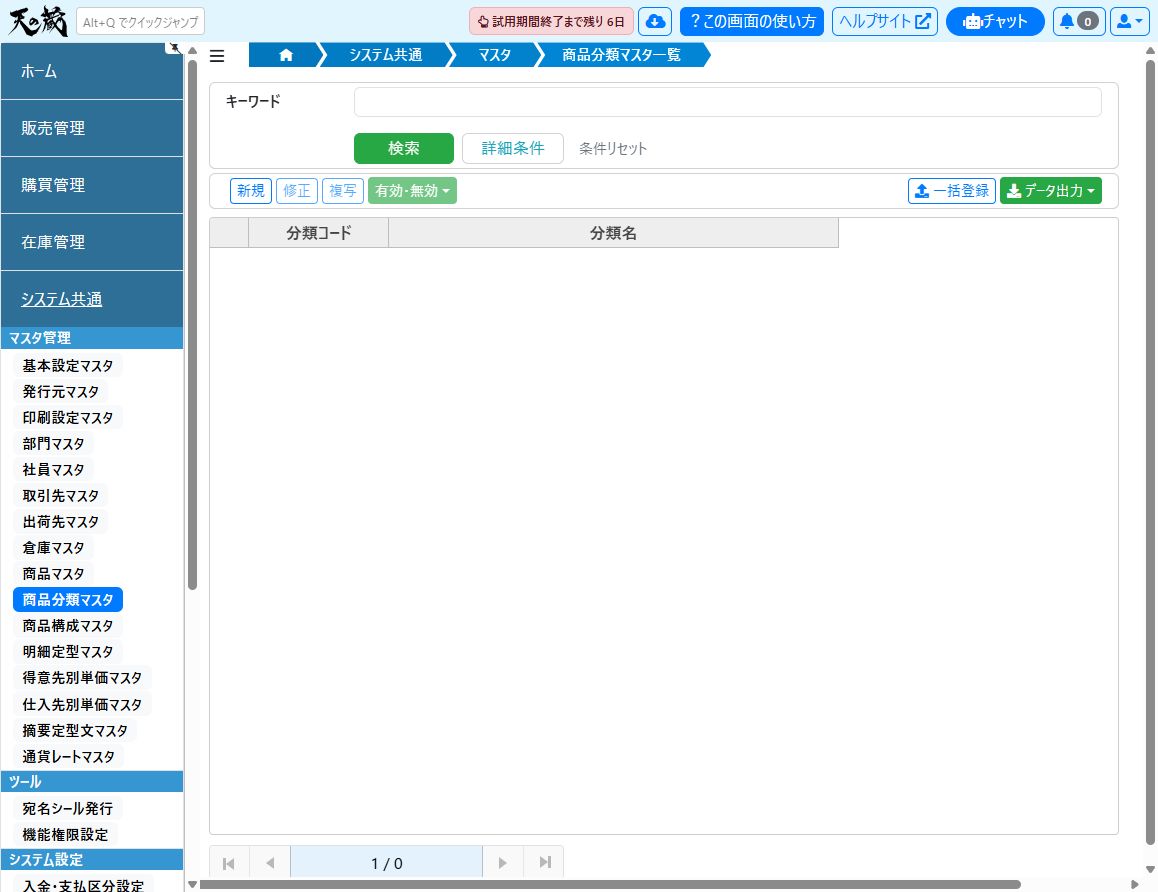1158x892 pixels.
Task: Click the cloud download icon
Action: point(654,21)
